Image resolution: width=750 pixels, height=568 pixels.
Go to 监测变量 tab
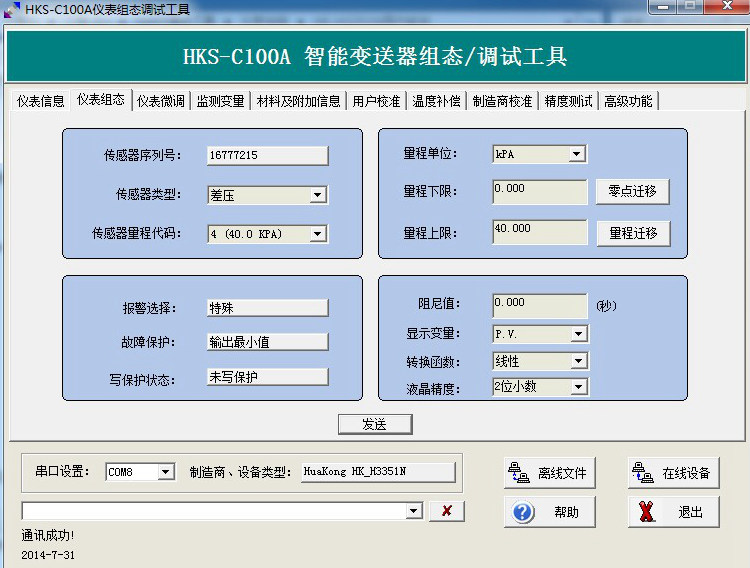[x=221, y=101]
